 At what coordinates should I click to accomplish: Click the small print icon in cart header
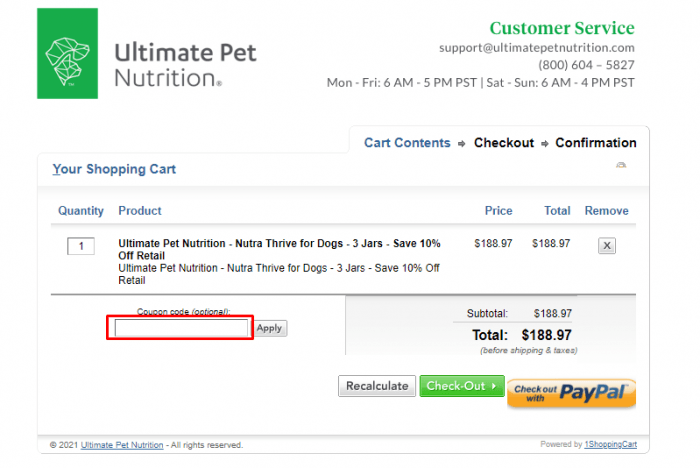coord(621,165)
